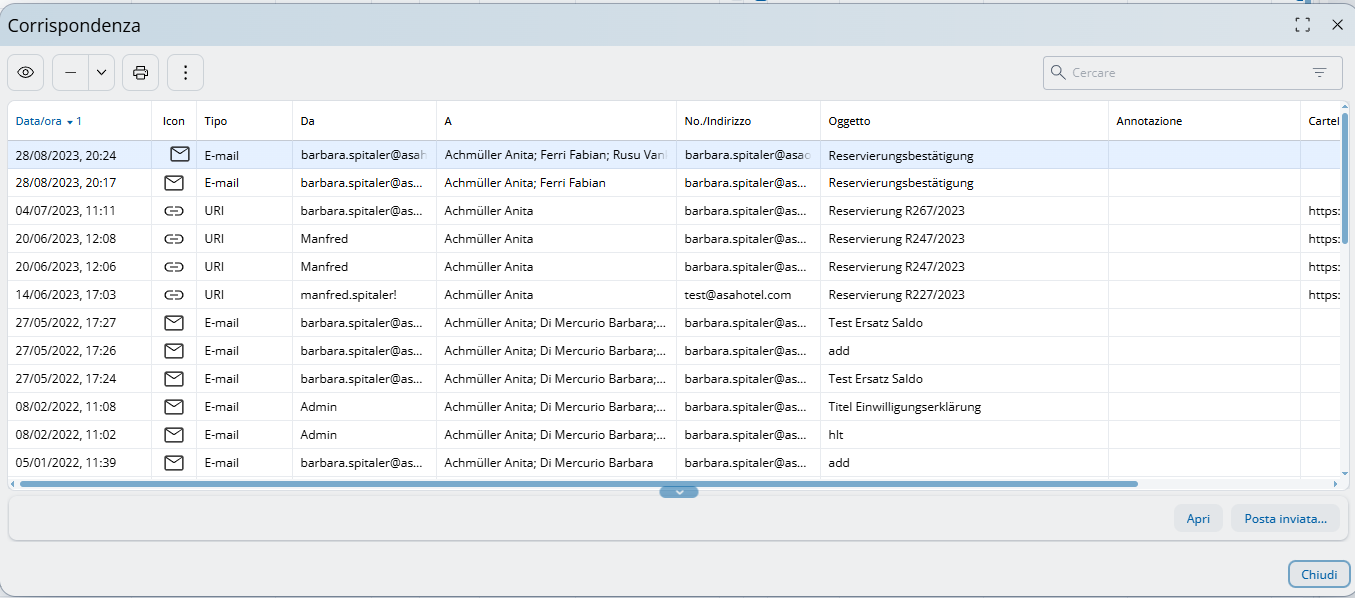Click the Chiudi button
The height and width of the screenshot is (598, 1355).
[x=1319, y=574]
